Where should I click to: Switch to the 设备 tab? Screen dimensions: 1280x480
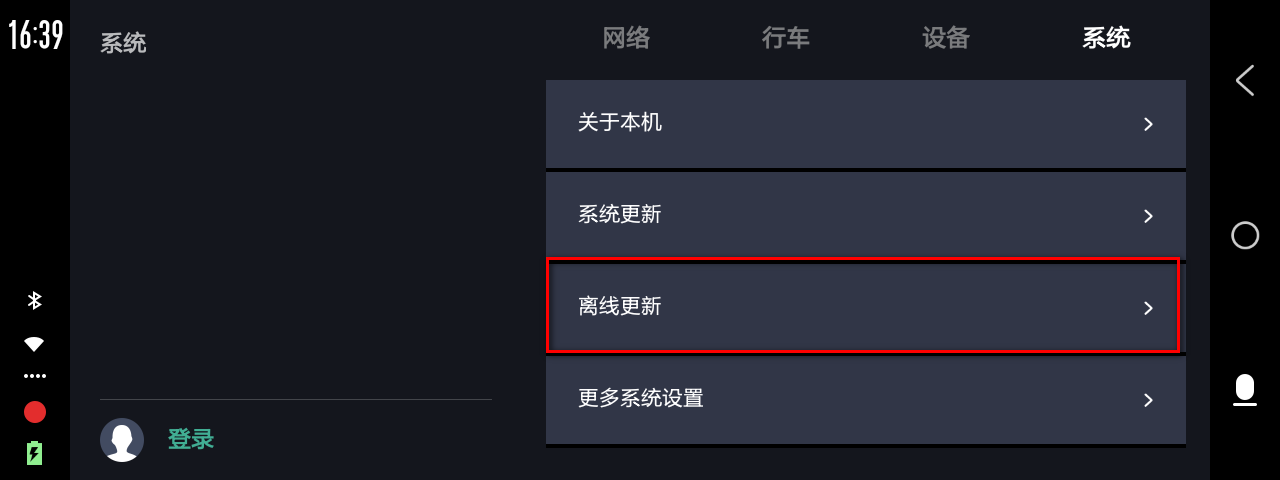pos(946,38)
